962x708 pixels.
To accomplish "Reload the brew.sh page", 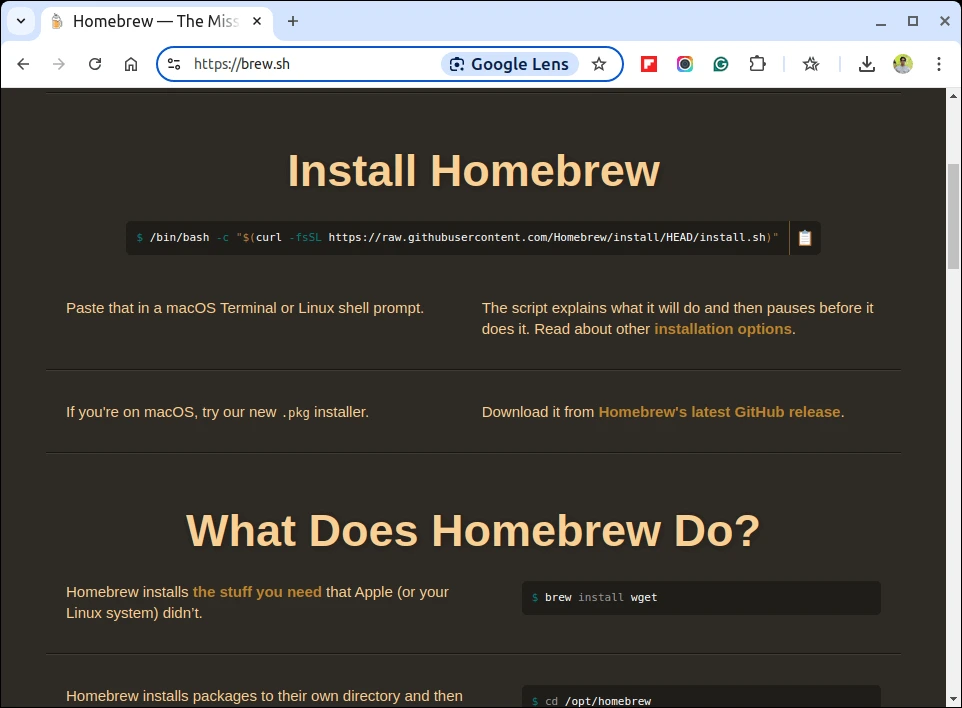I will (95, 64).
